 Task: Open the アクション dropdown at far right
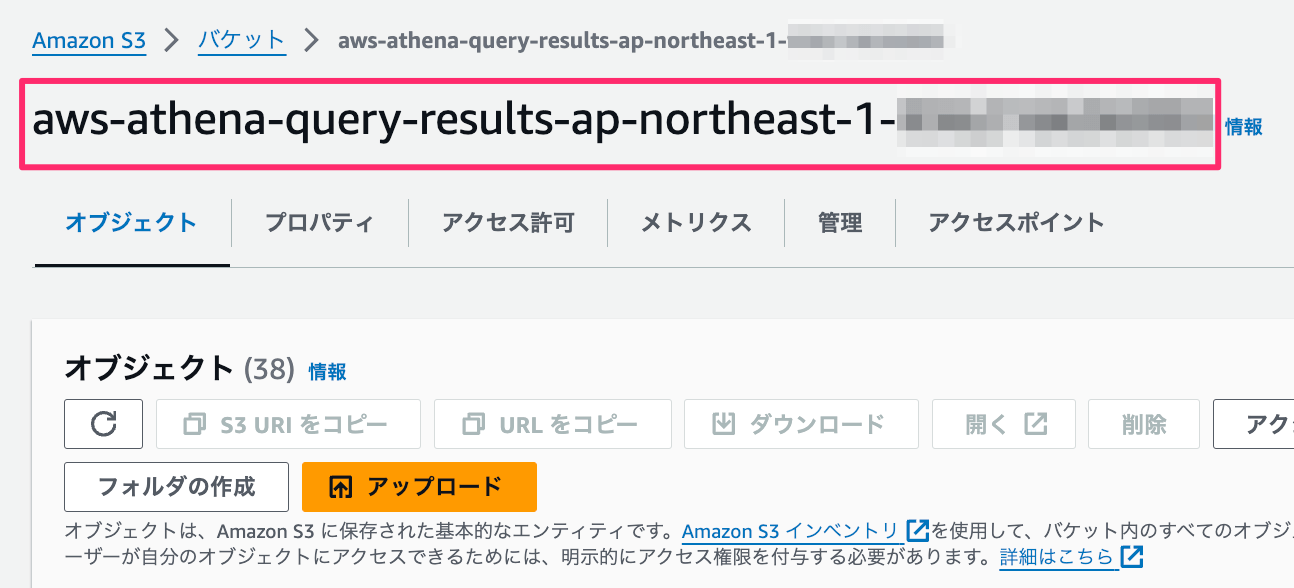[x=1266, y=423]
